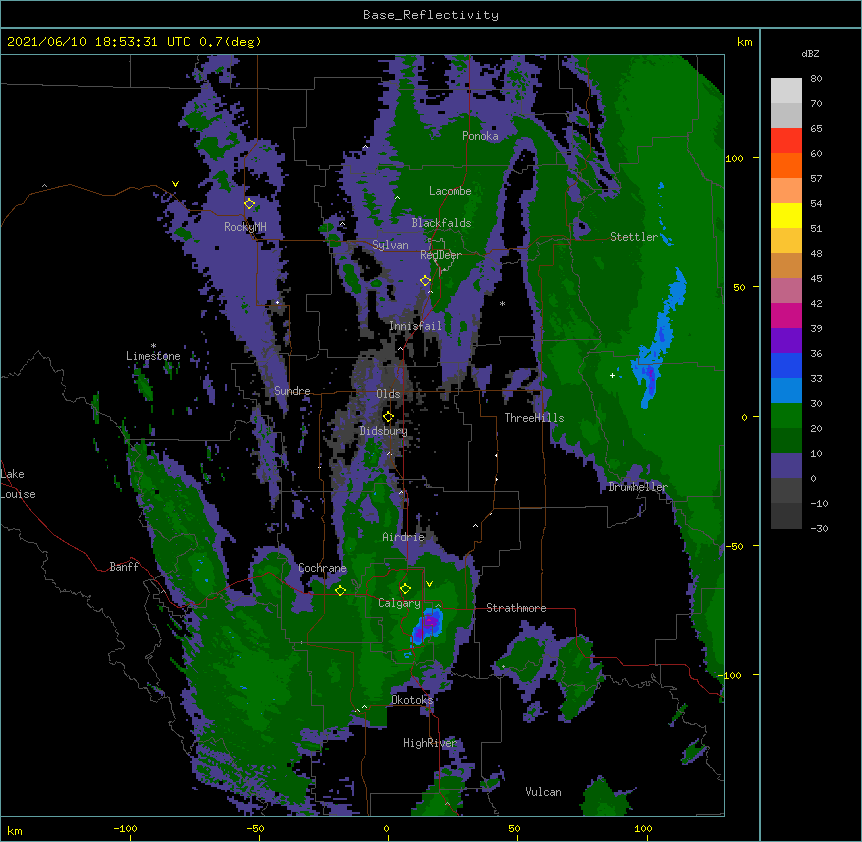
Task: Click the light gray 80–70 dBZ legend swatch
Action: point(786,91)
